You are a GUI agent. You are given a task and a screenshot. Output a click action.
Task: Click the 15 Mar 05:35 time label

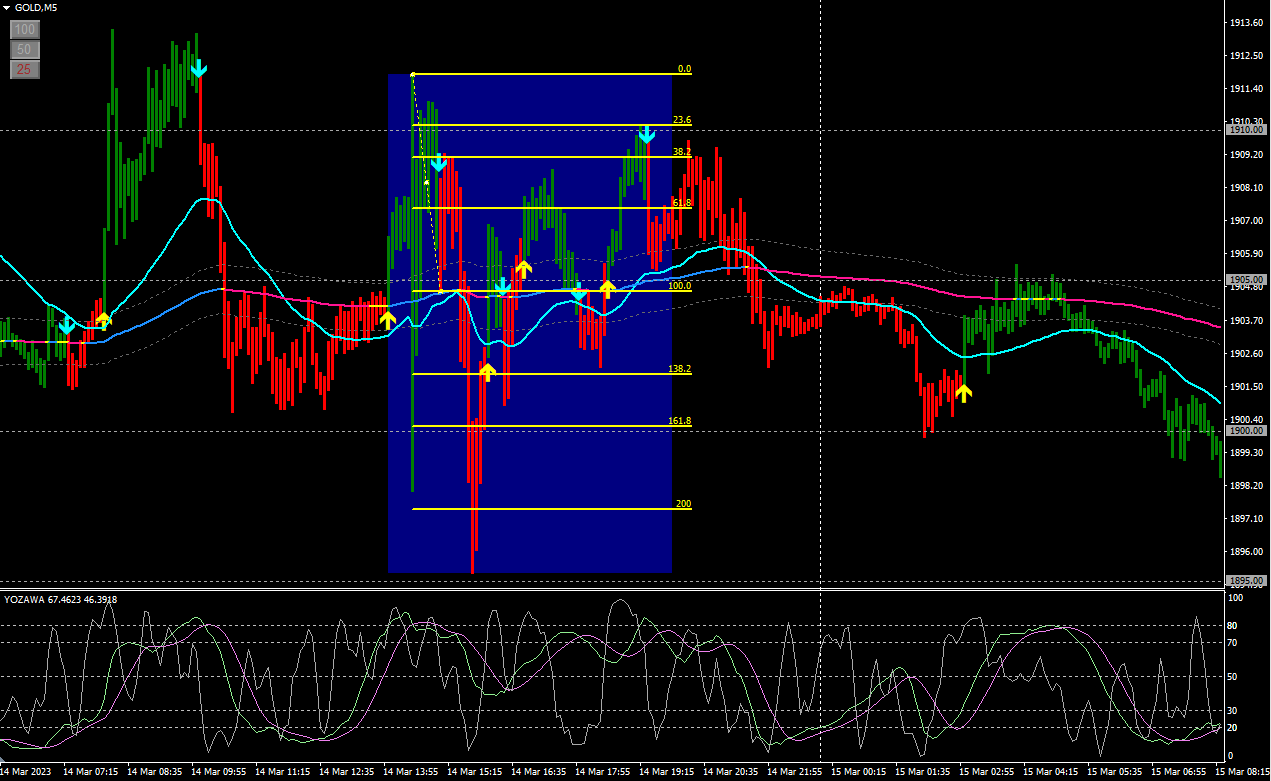(1114, 772)
